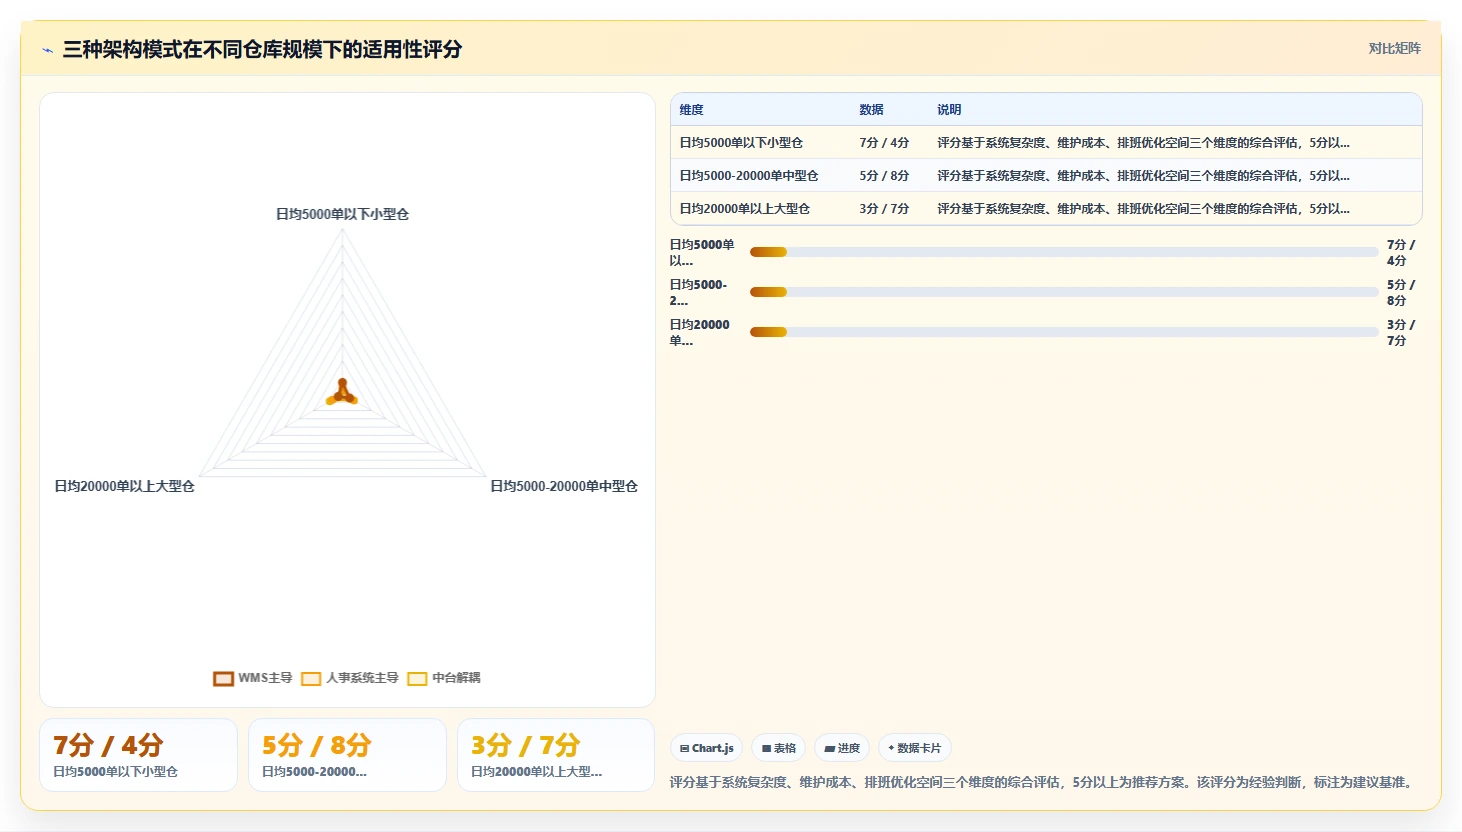Open the 5分 / 8分 data card
1462x832 pixels.
pos(347,755)
